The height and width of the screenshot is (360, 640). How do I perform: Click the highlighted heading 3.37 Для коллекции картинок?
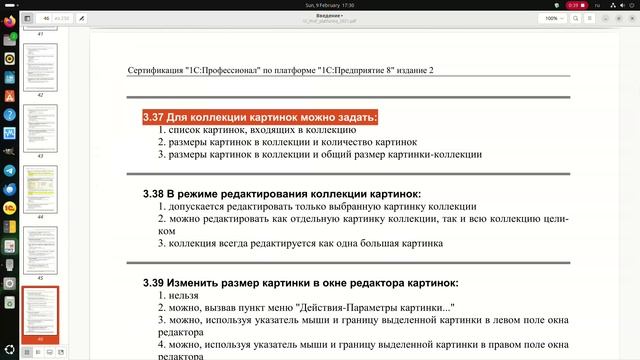tap(260, 117)
